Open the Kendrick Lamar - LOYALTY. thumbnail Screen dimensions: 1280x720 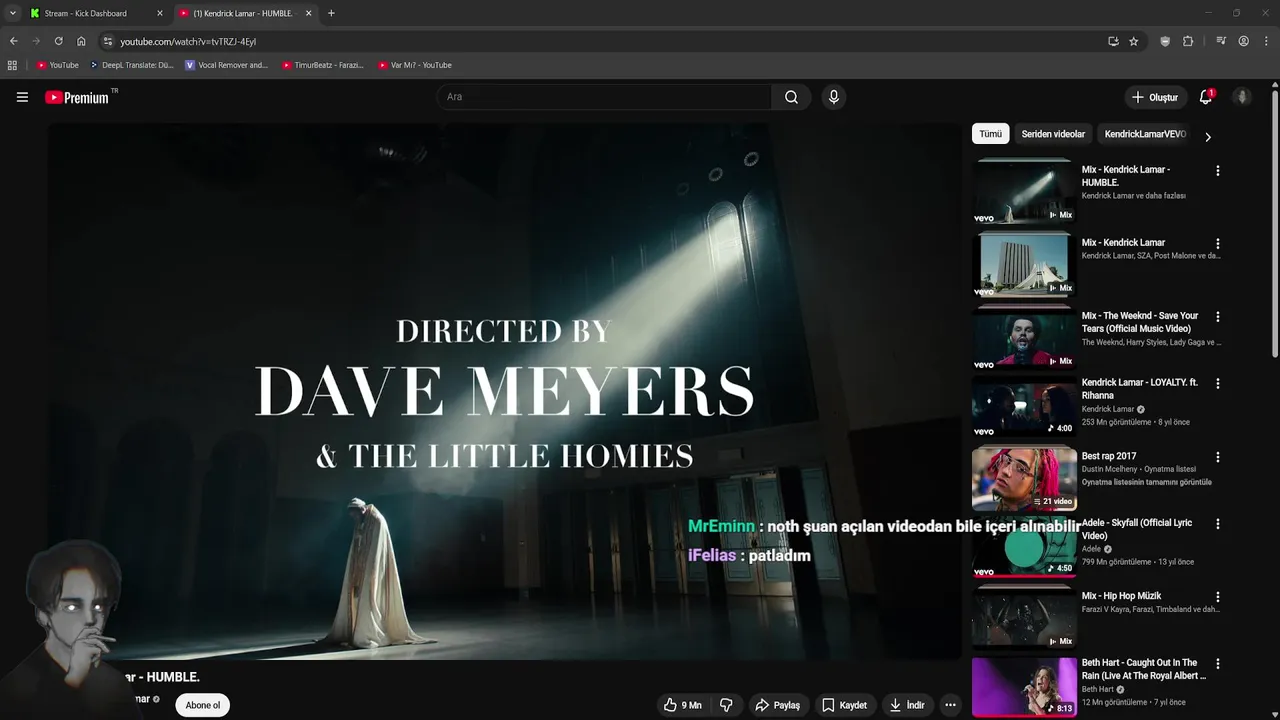[1024, 408]
